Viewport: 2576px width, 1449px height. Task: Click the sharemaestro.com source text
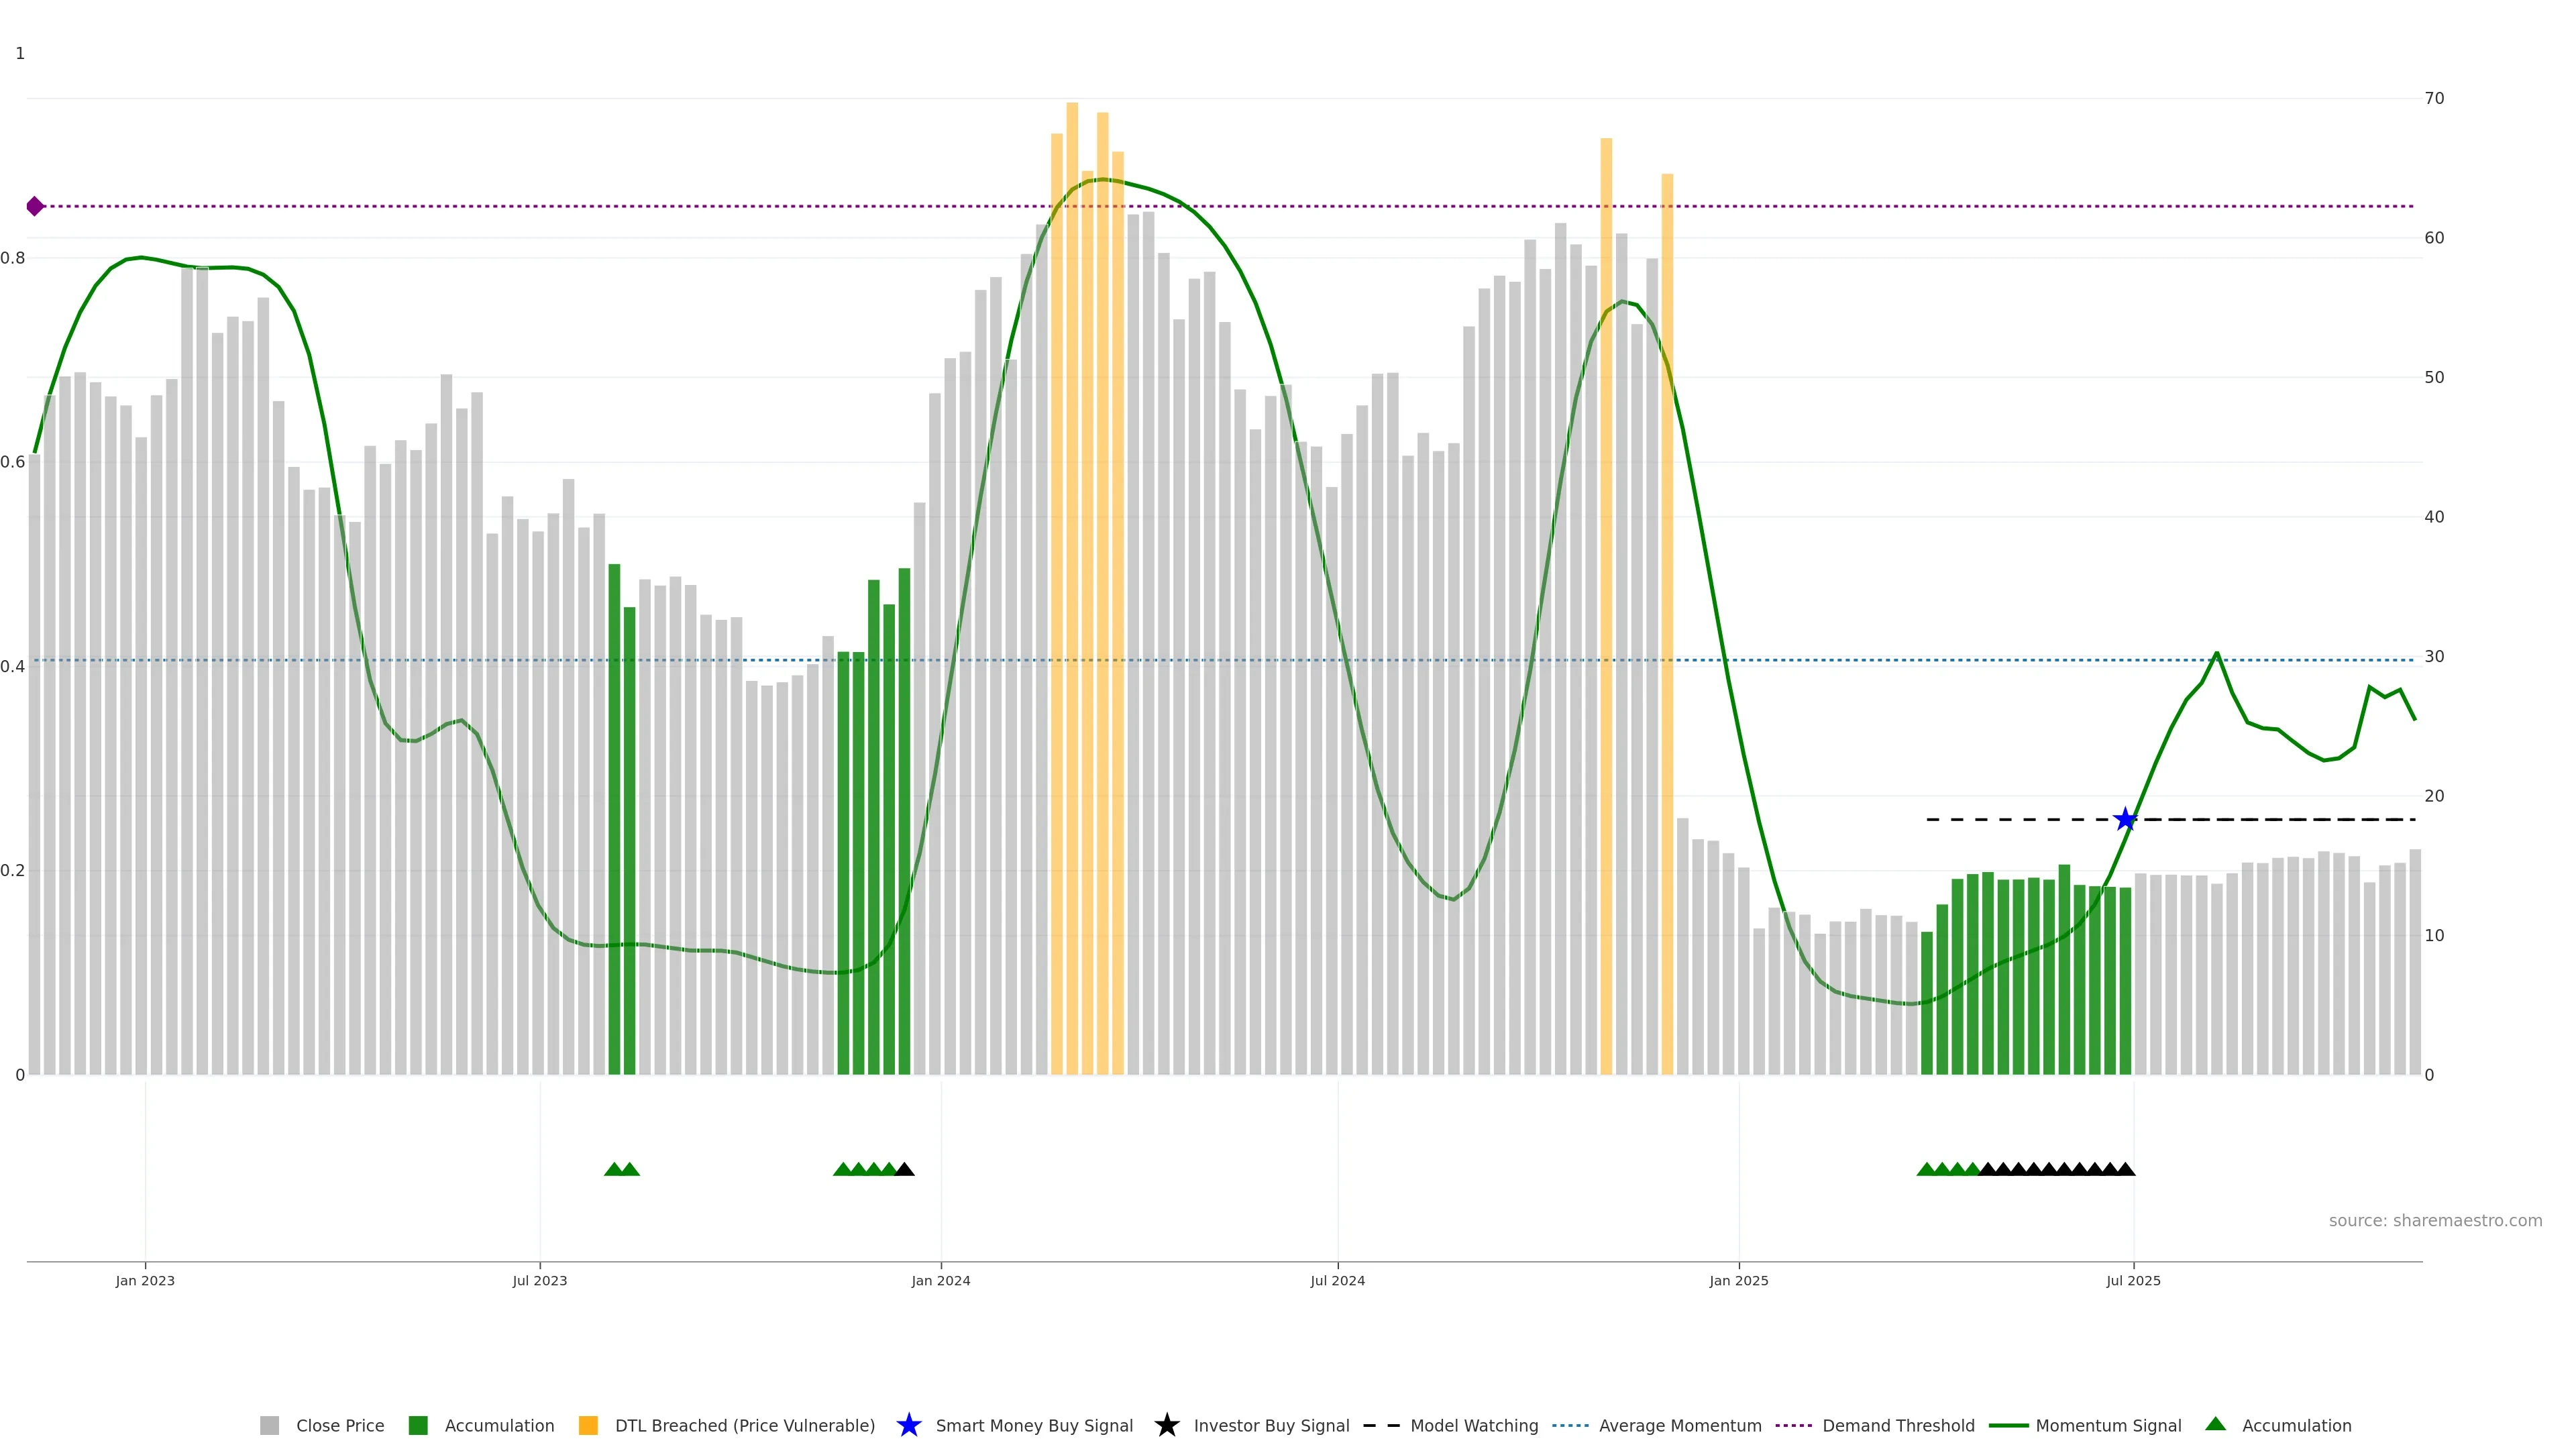2435,1221
